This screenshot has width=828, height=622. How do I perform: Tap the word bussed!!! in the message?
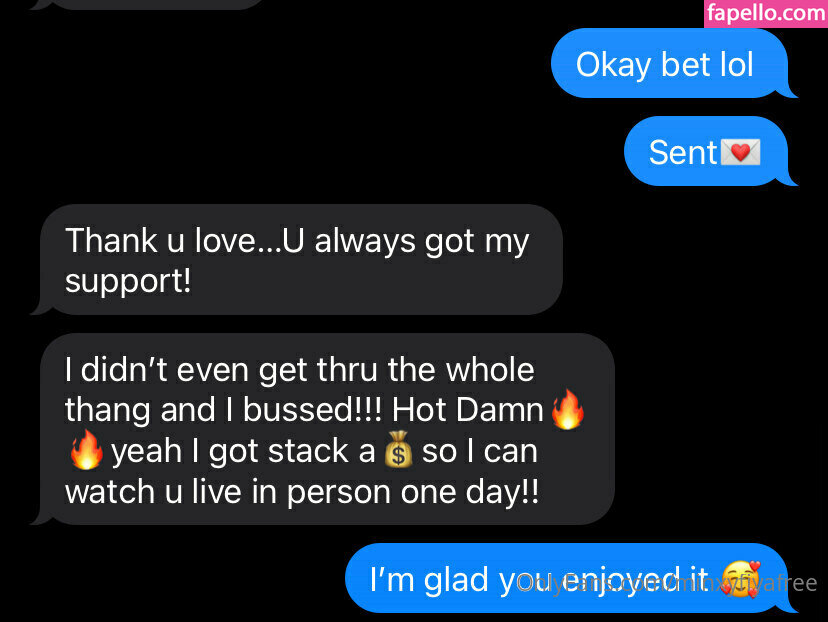click(x=312, y=410)
